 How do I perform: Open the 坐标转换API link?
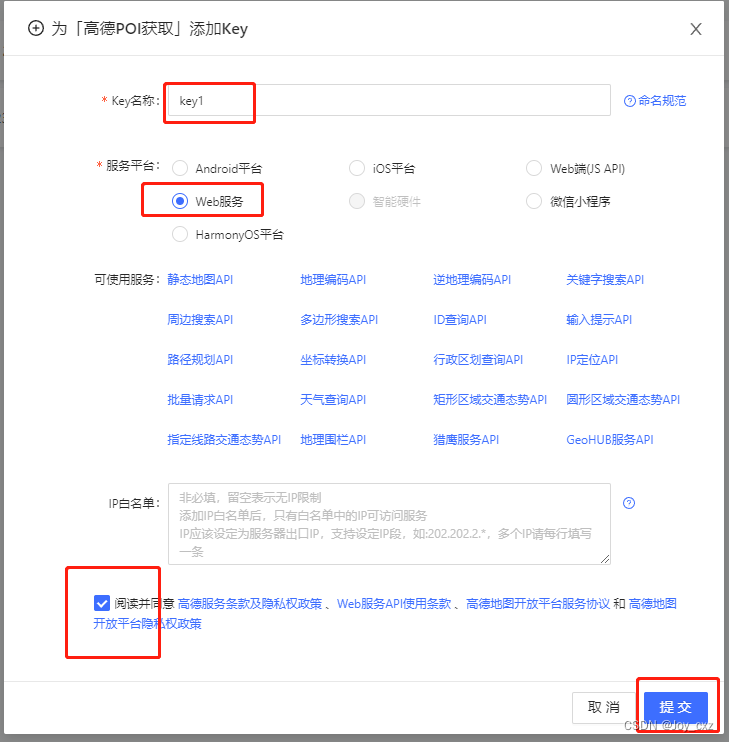coord(333,360)
